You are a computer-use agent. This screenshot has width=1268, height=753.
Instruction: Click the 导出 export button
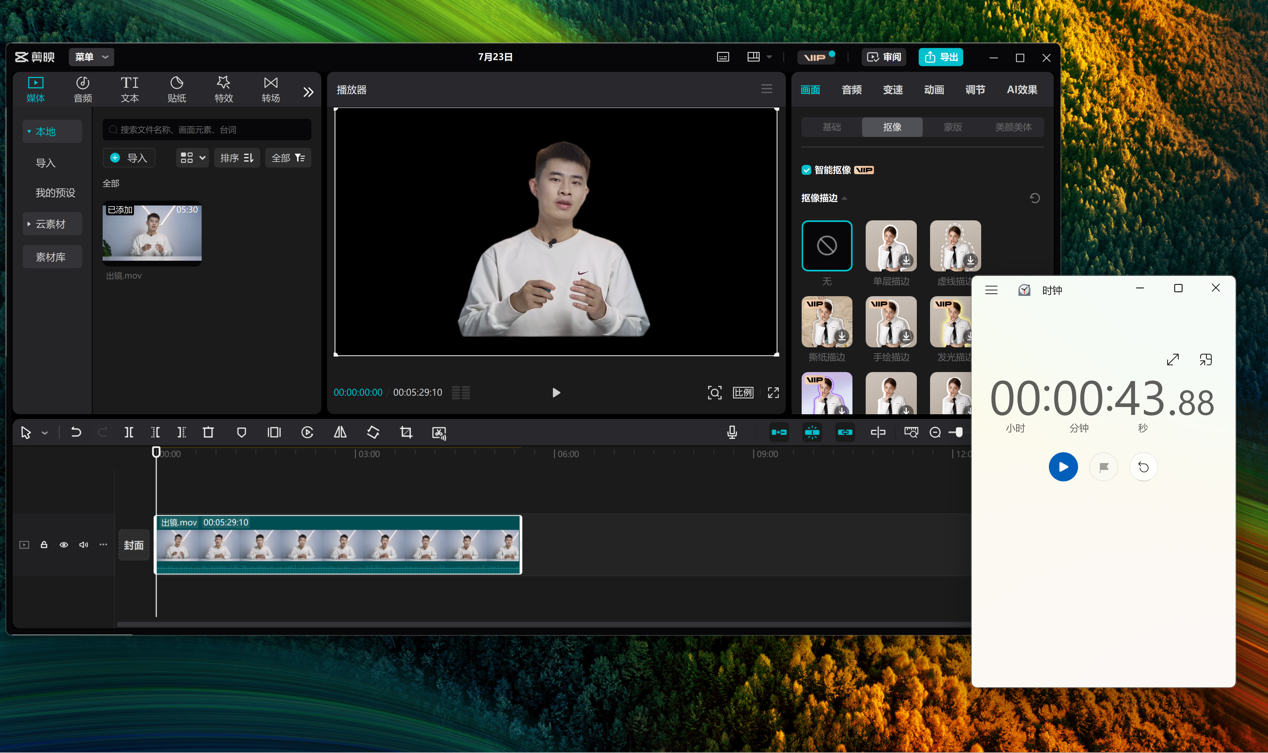[940, 57]
